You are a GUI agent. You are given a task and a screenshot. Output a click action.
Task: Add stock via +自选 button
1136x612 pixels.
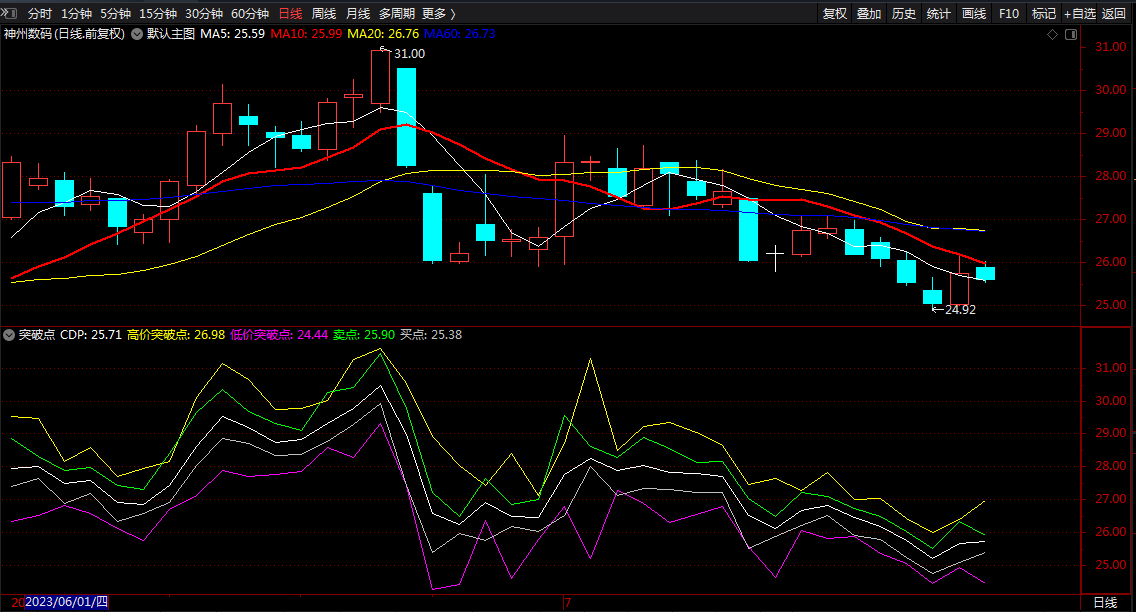click(x=1079, y=14)
